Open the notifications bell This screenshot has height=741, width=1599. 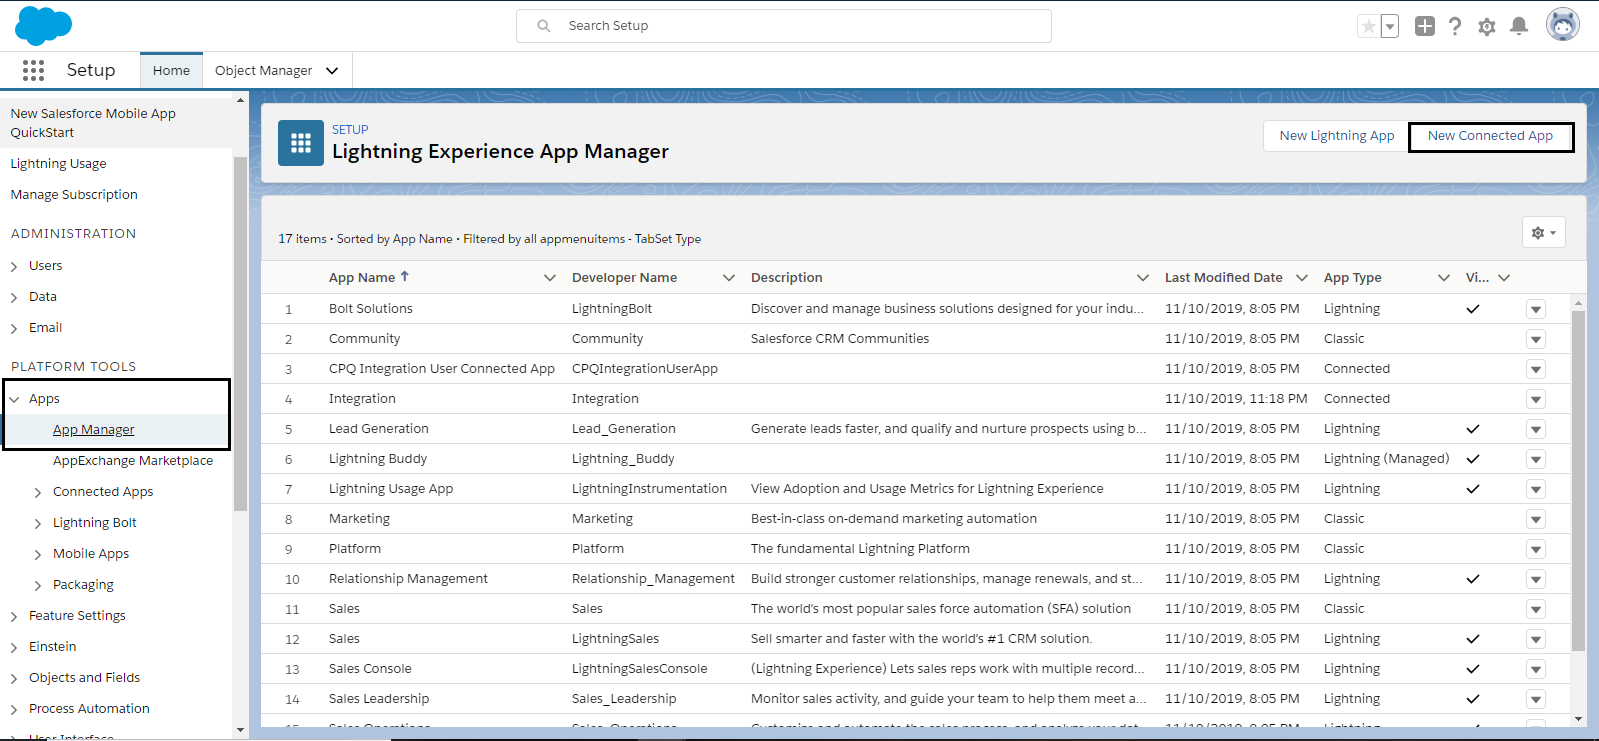coord(1519,27)
